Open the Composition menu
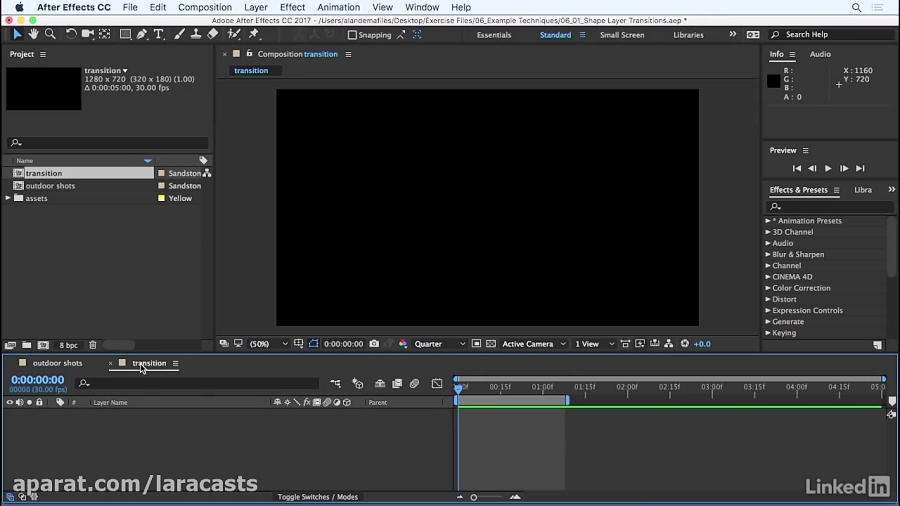Viewport: 900px width, 506px height. tap(204, 7)
